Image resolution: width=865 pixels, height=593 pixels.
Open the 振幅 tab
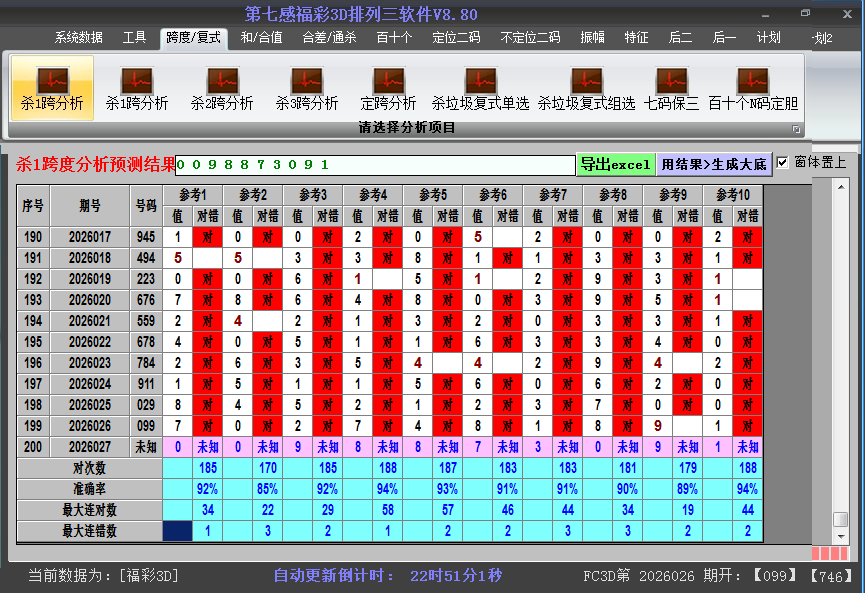(x=593, y=38)
